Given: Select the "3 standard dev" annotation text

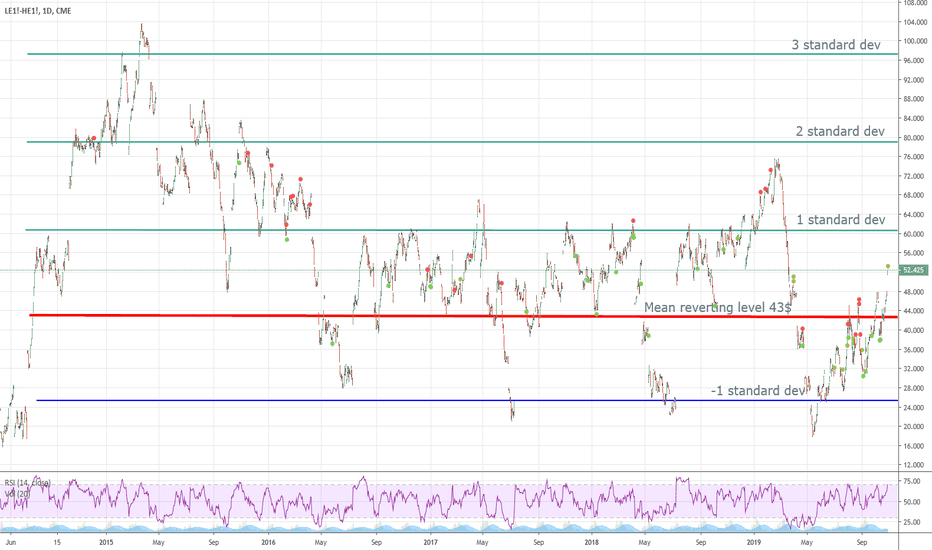Looking at the screenshot, I should coord(836,45).
